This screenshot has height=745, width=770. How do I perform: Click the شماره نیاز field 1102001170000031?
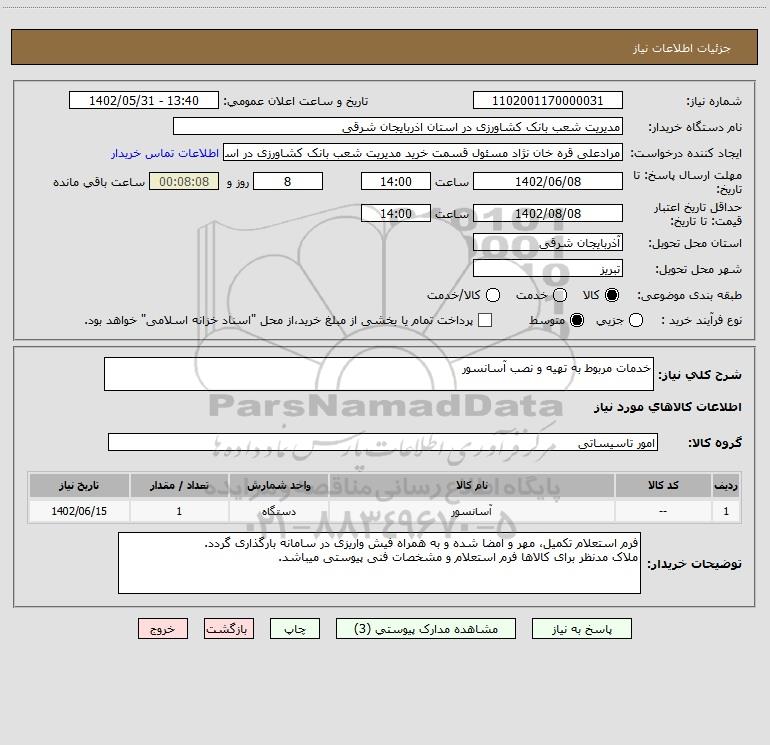(x=548, y=101)
